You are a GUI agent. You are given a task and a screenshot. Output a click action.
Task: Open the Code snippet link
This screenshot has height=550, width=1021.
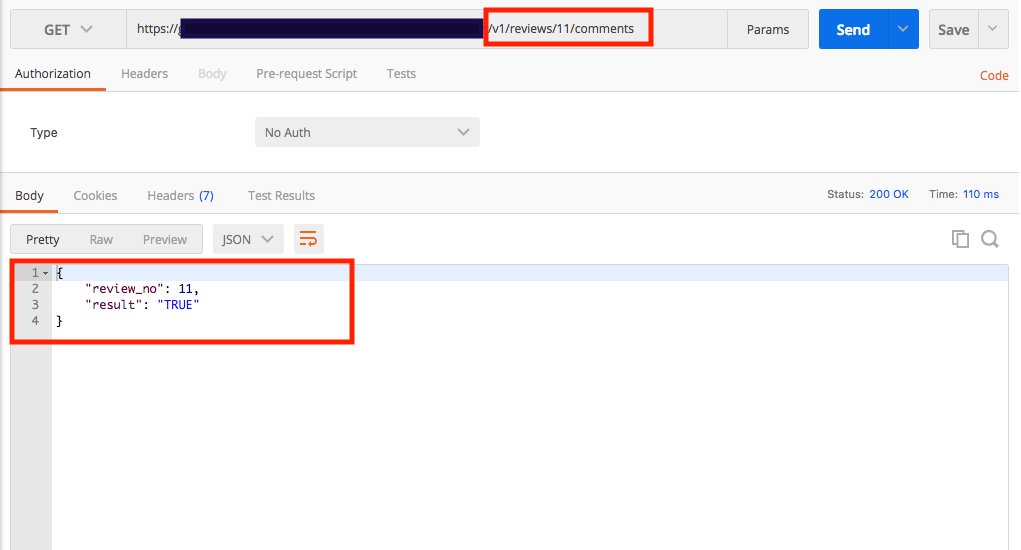pyautogui.click(x=994, y=75)
